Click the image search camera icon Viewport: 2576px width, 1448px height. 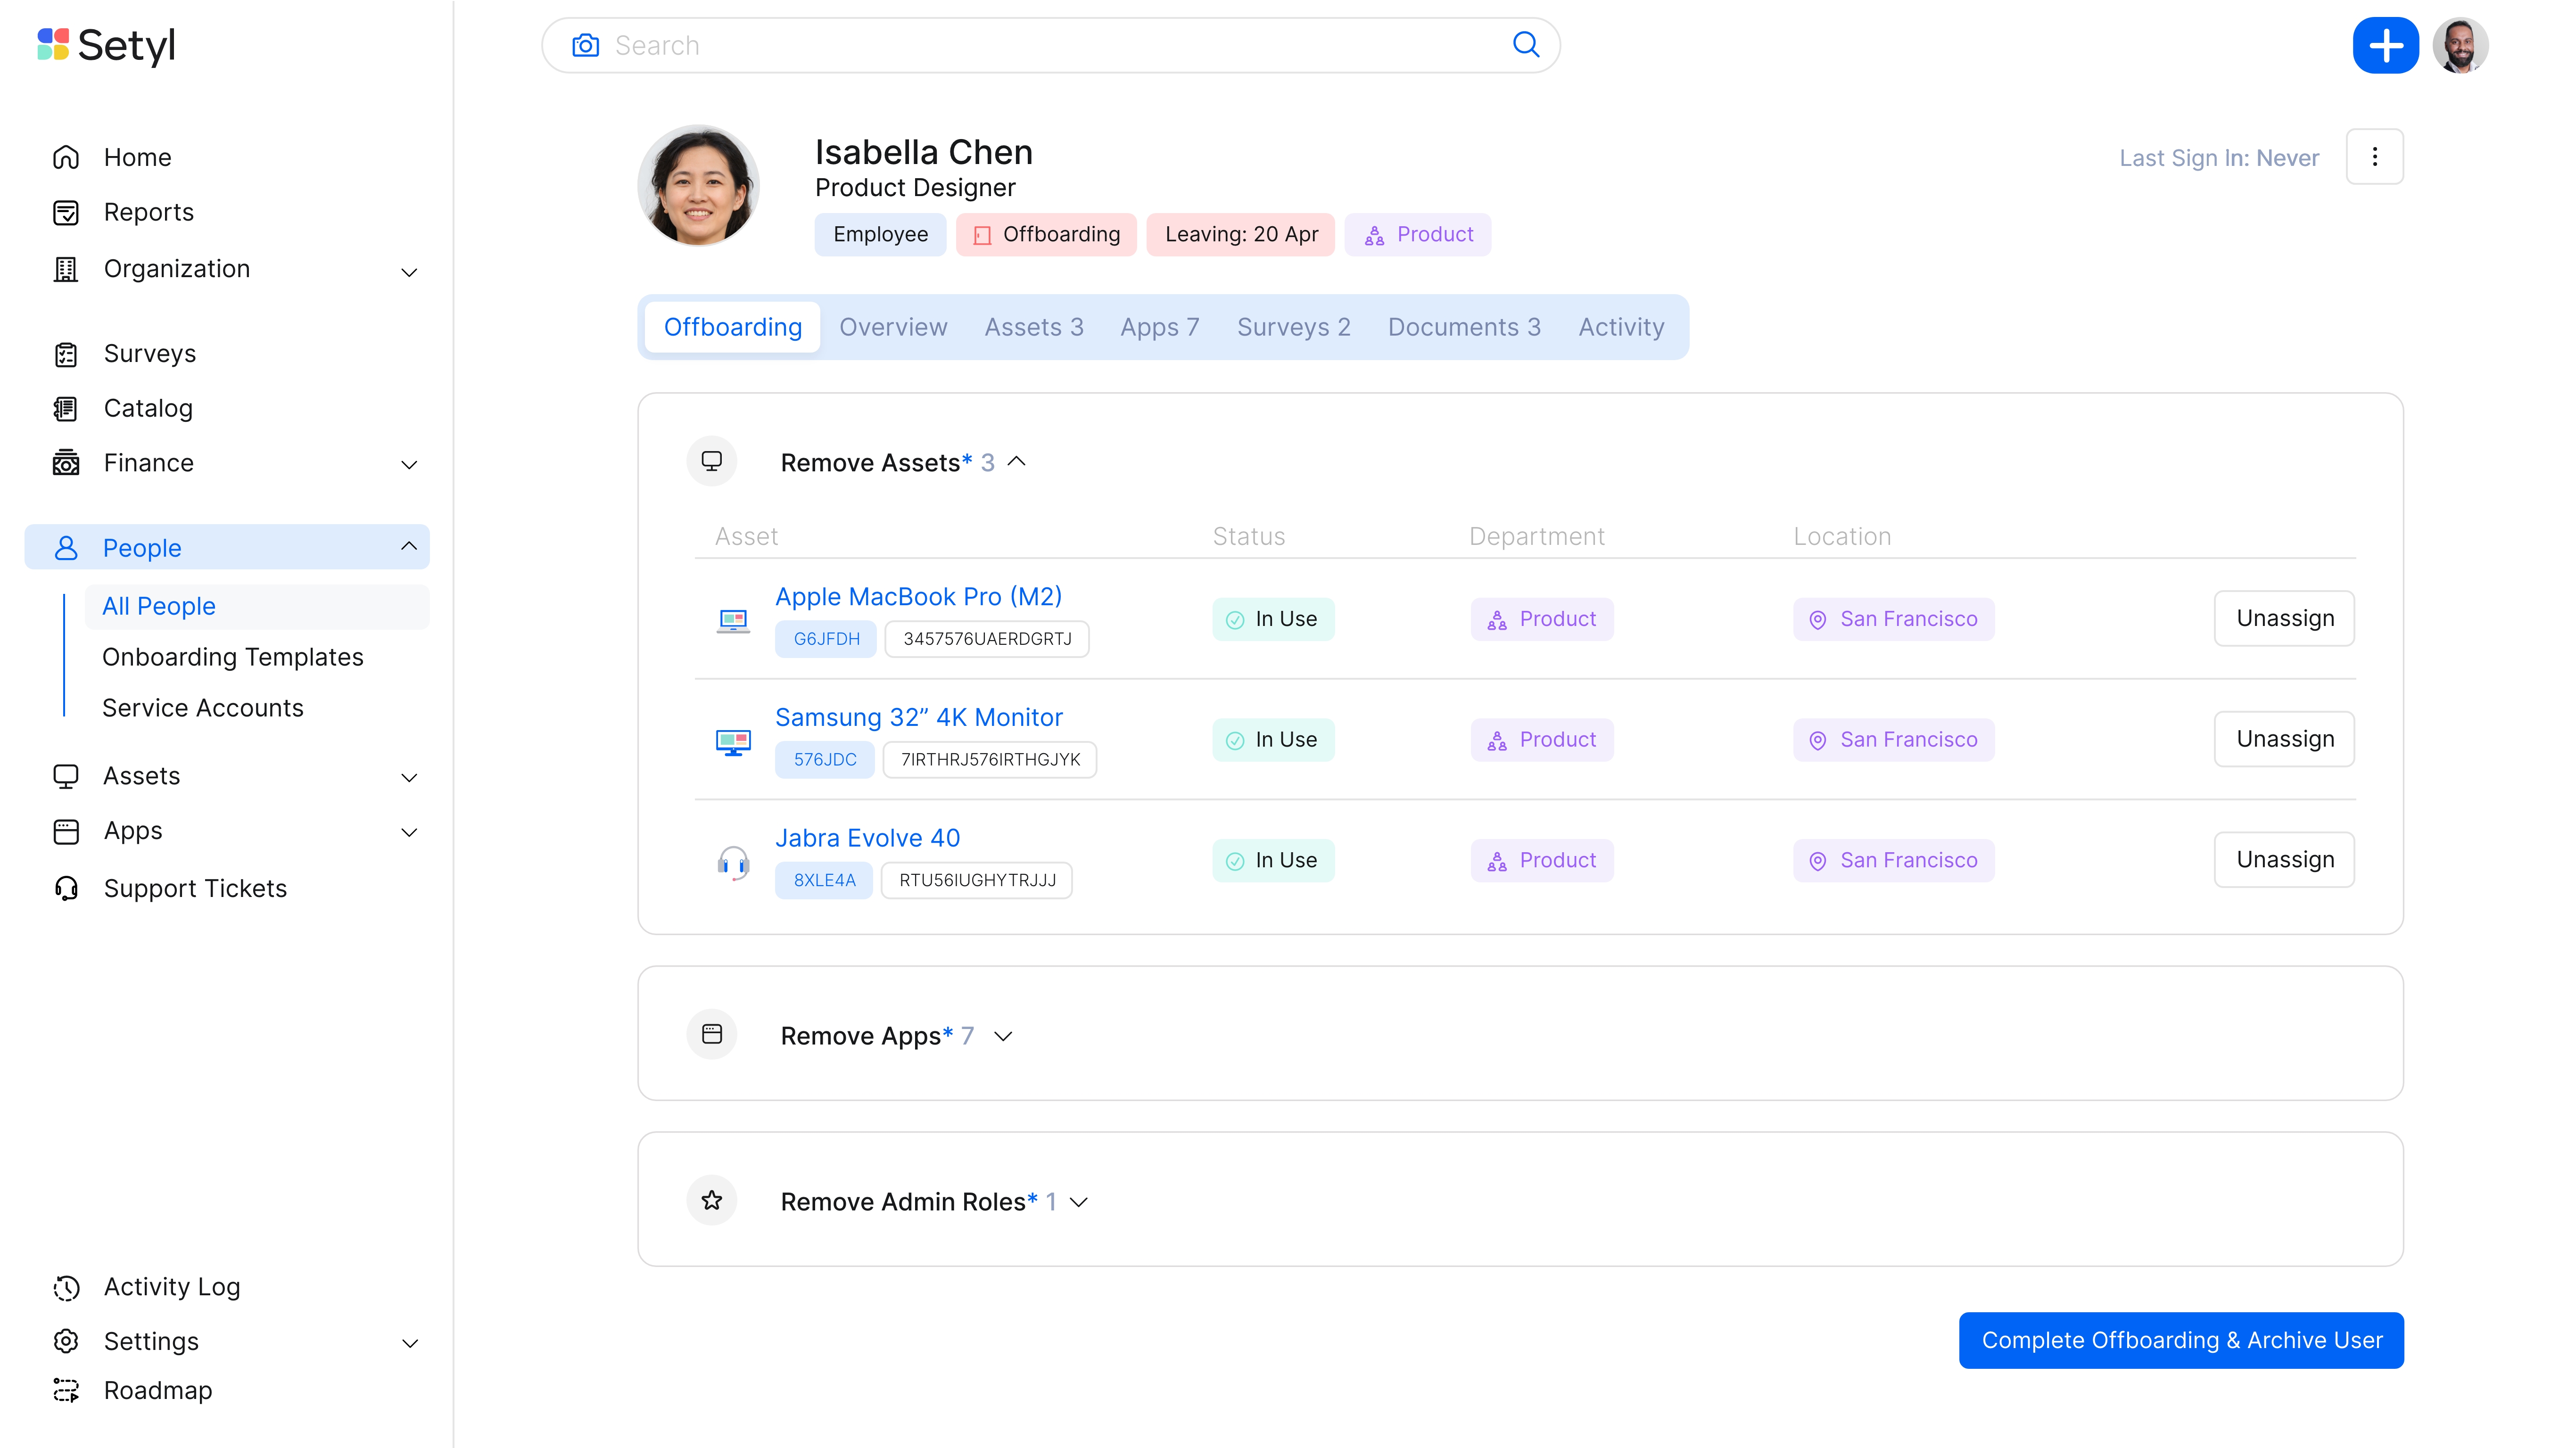click(x=585, y=45)
